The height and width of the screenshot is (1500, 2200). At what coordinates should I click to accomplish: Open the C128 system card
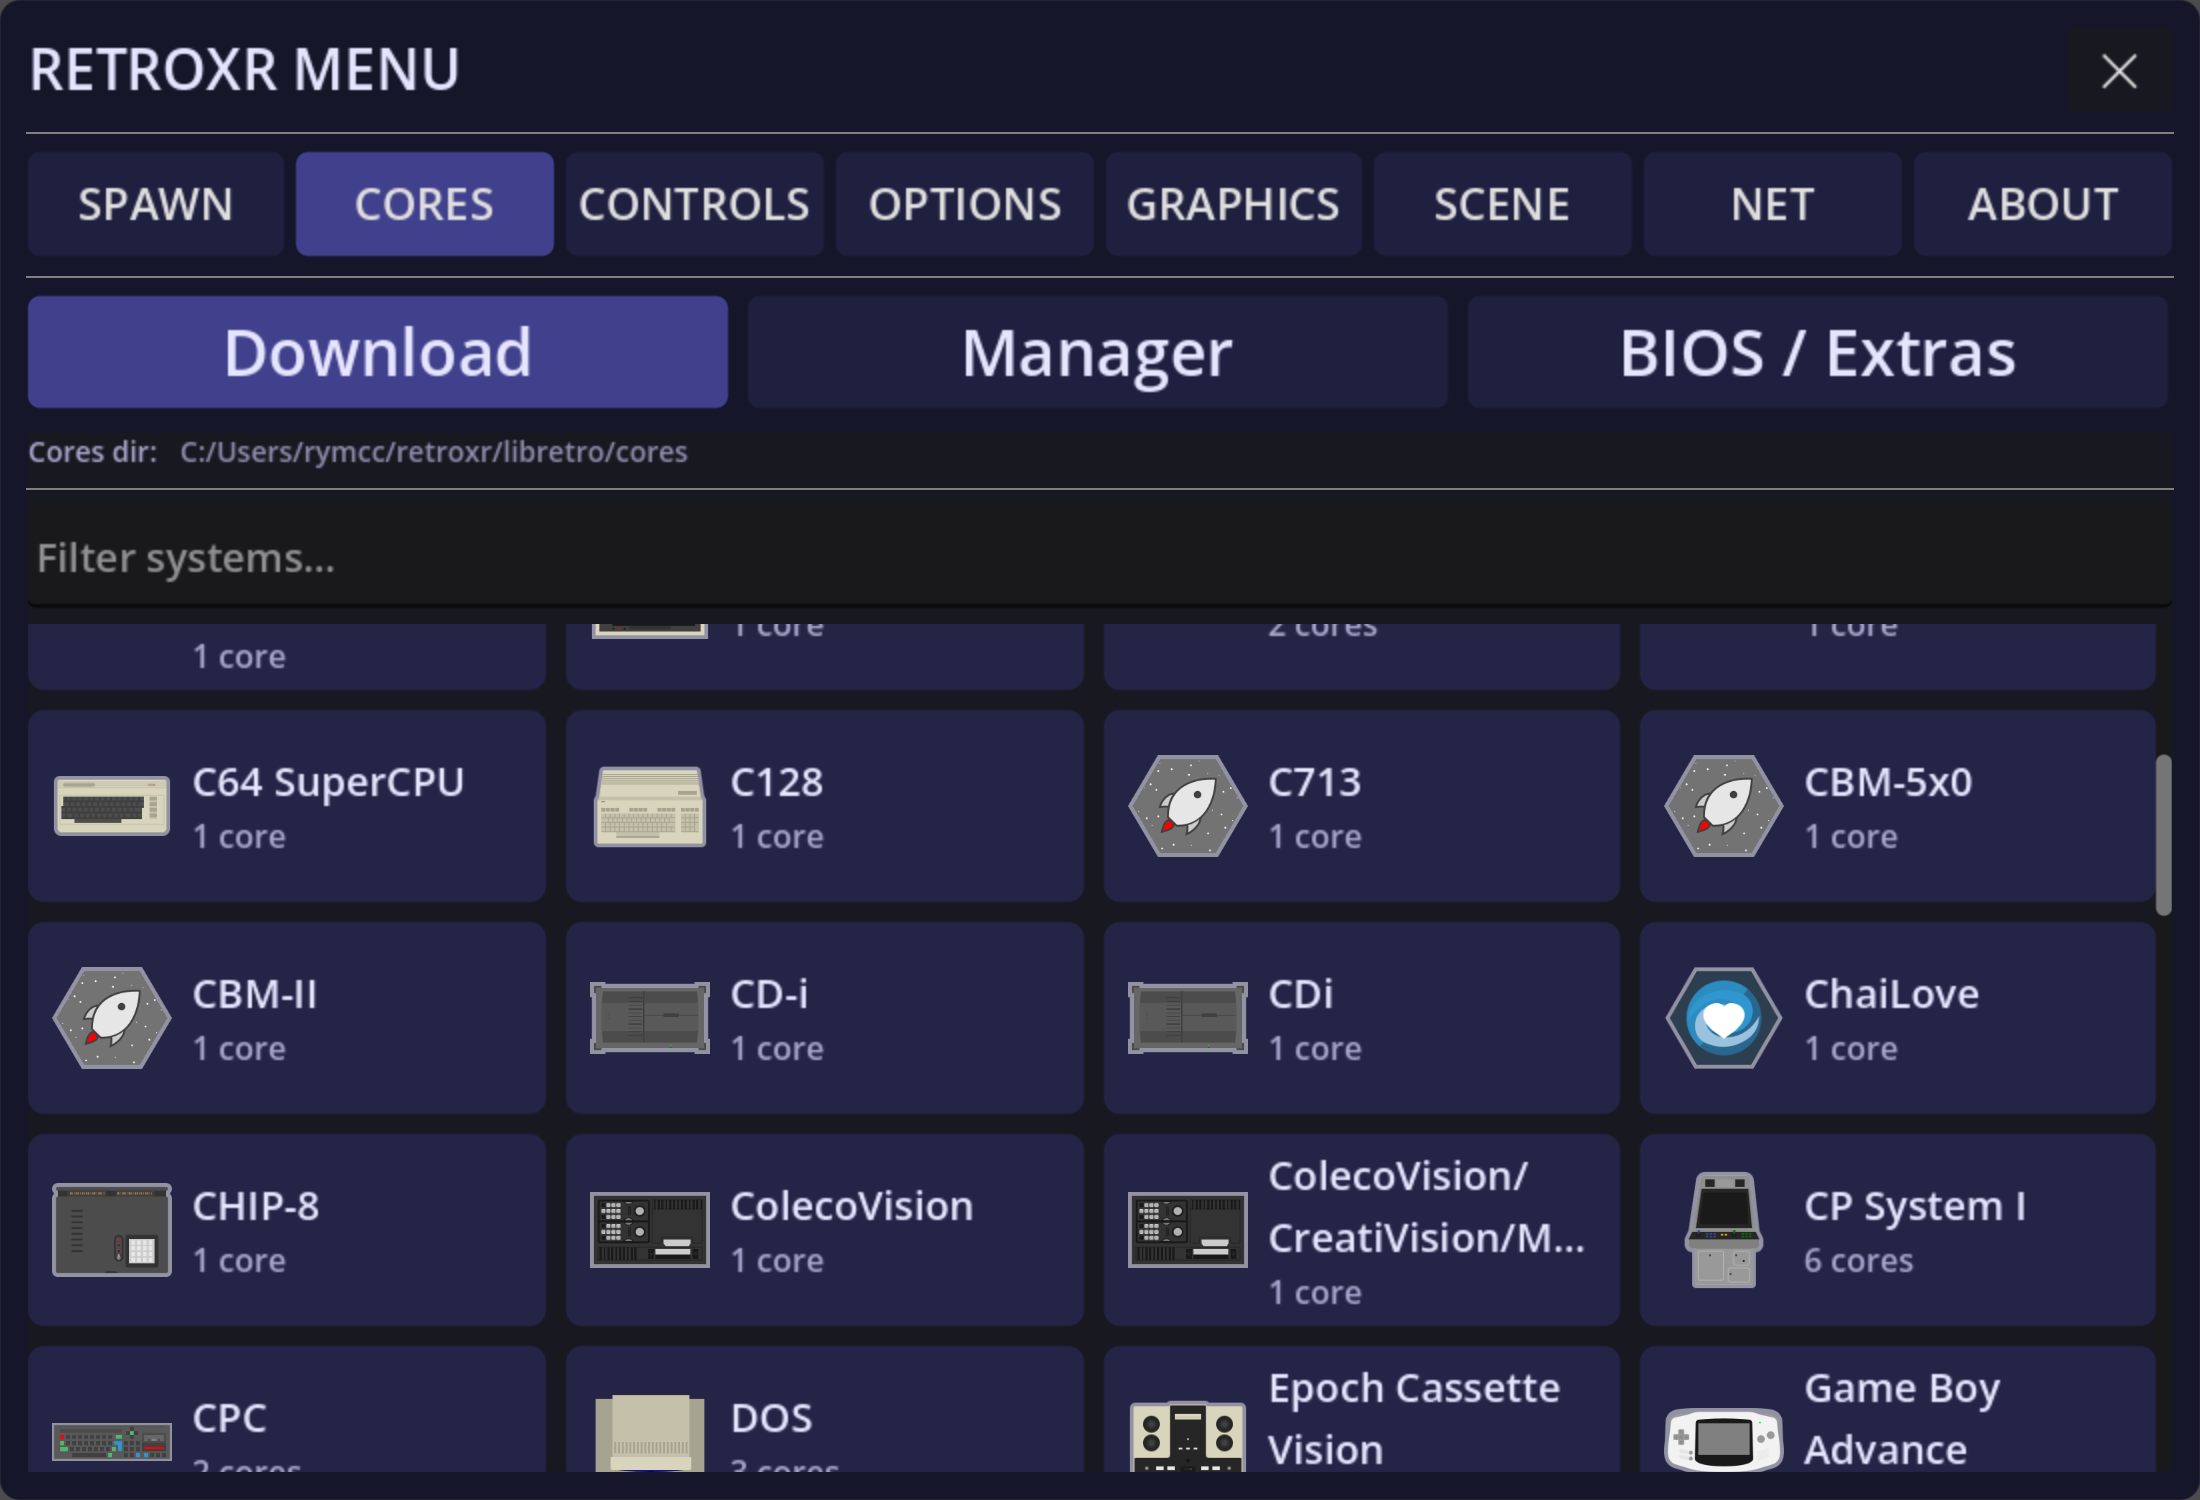coord(824,806)
